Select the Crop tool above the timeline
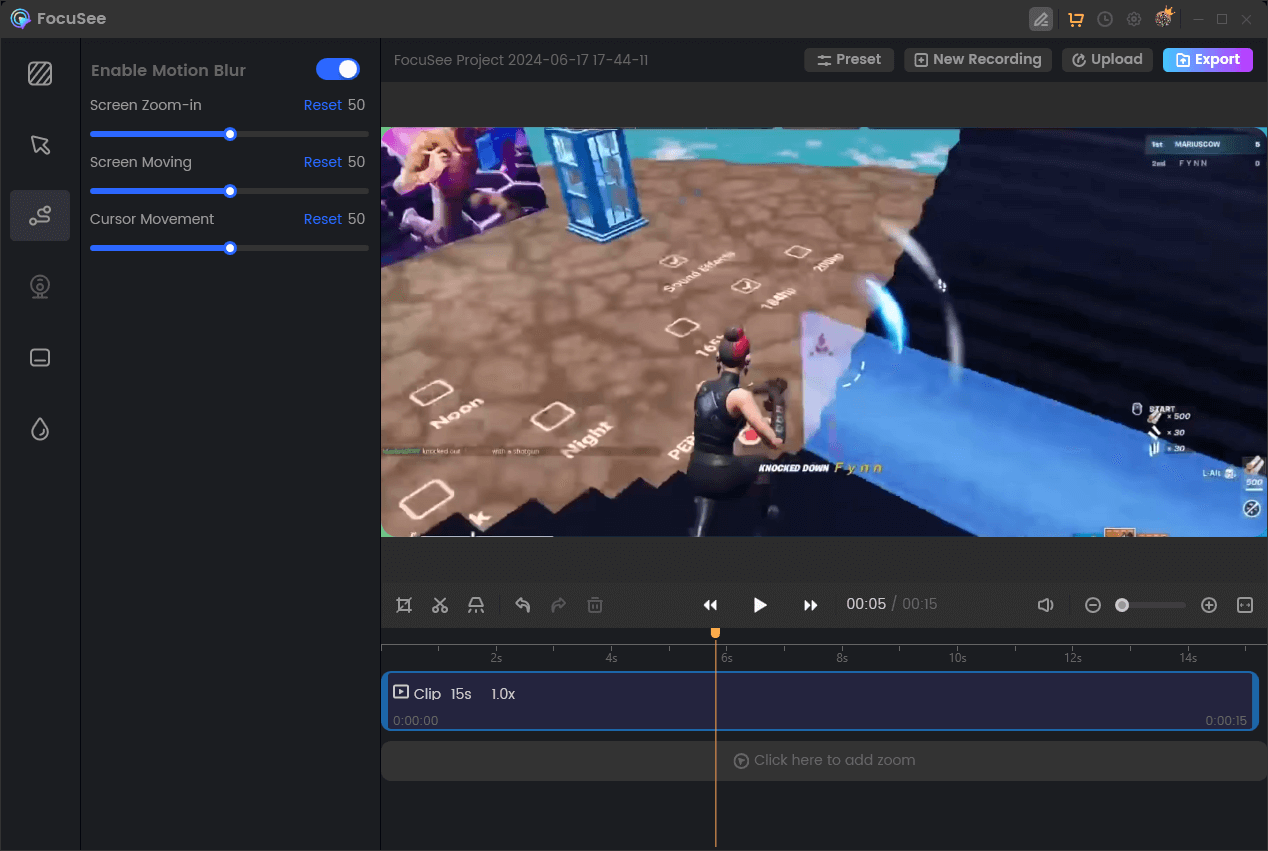This screenshot has height=851, width=1268. point(404,605)
